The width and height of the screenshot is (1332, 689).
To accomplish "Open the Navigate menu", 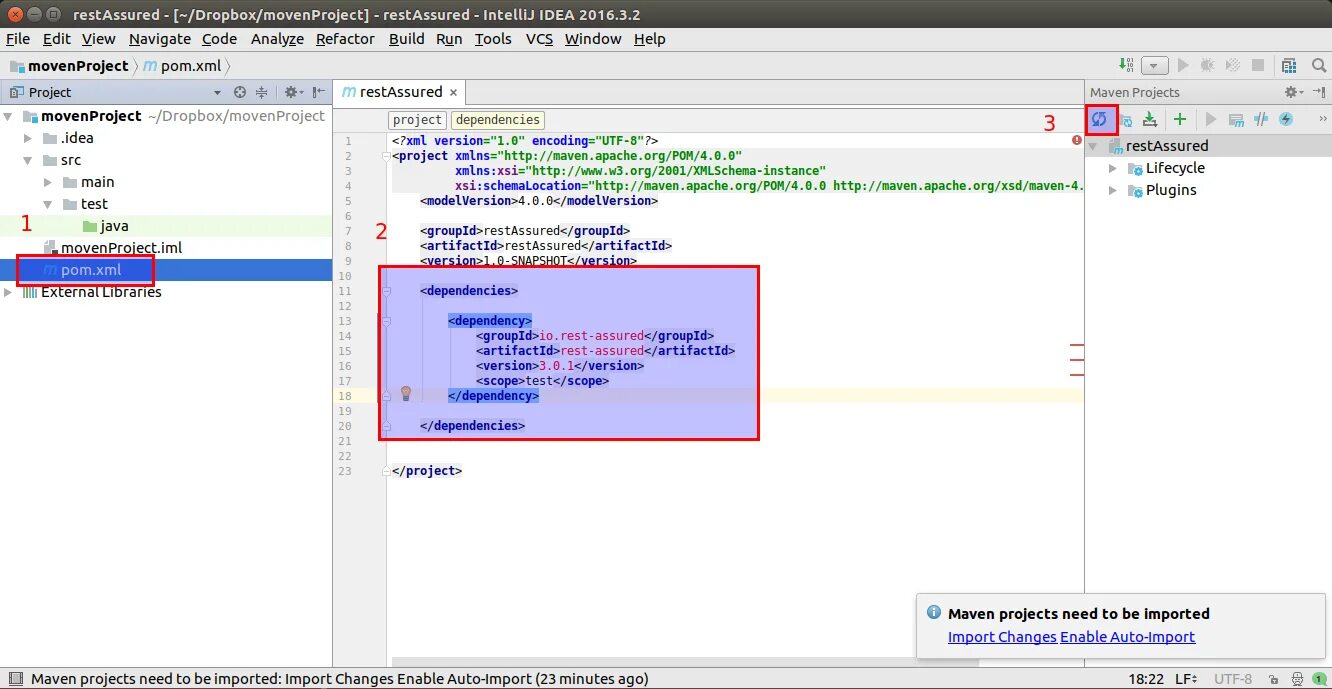I will 160,39.
